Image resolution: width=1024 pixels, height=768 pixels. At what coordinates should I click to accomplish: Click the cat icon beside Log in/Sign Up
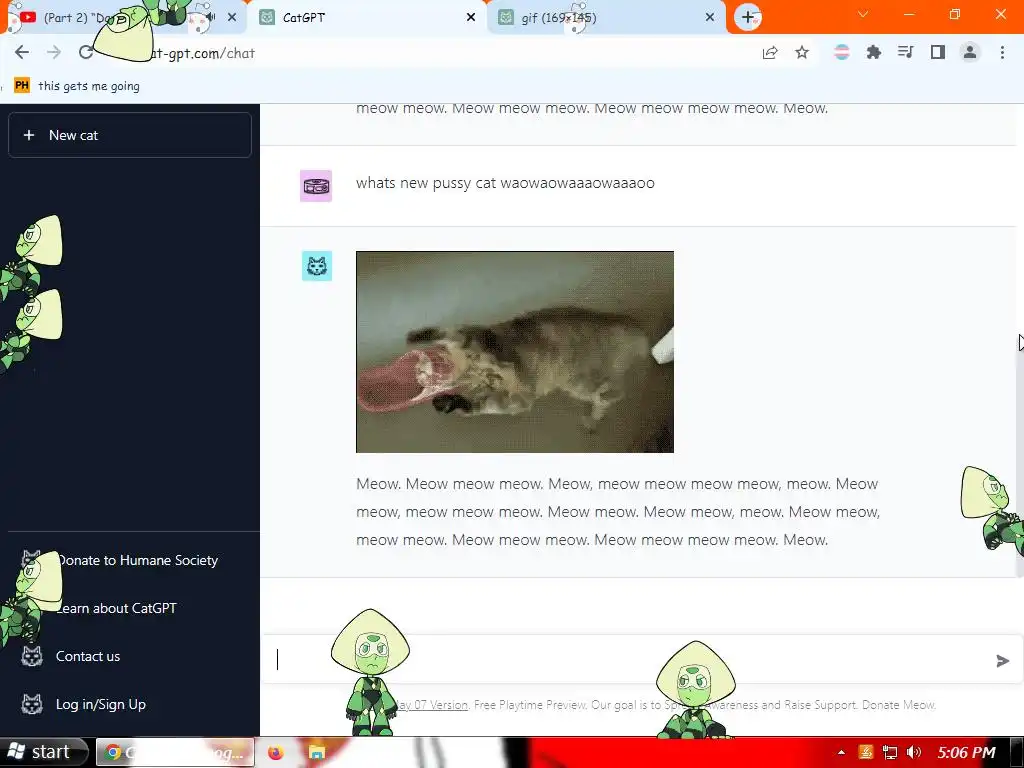31,704
